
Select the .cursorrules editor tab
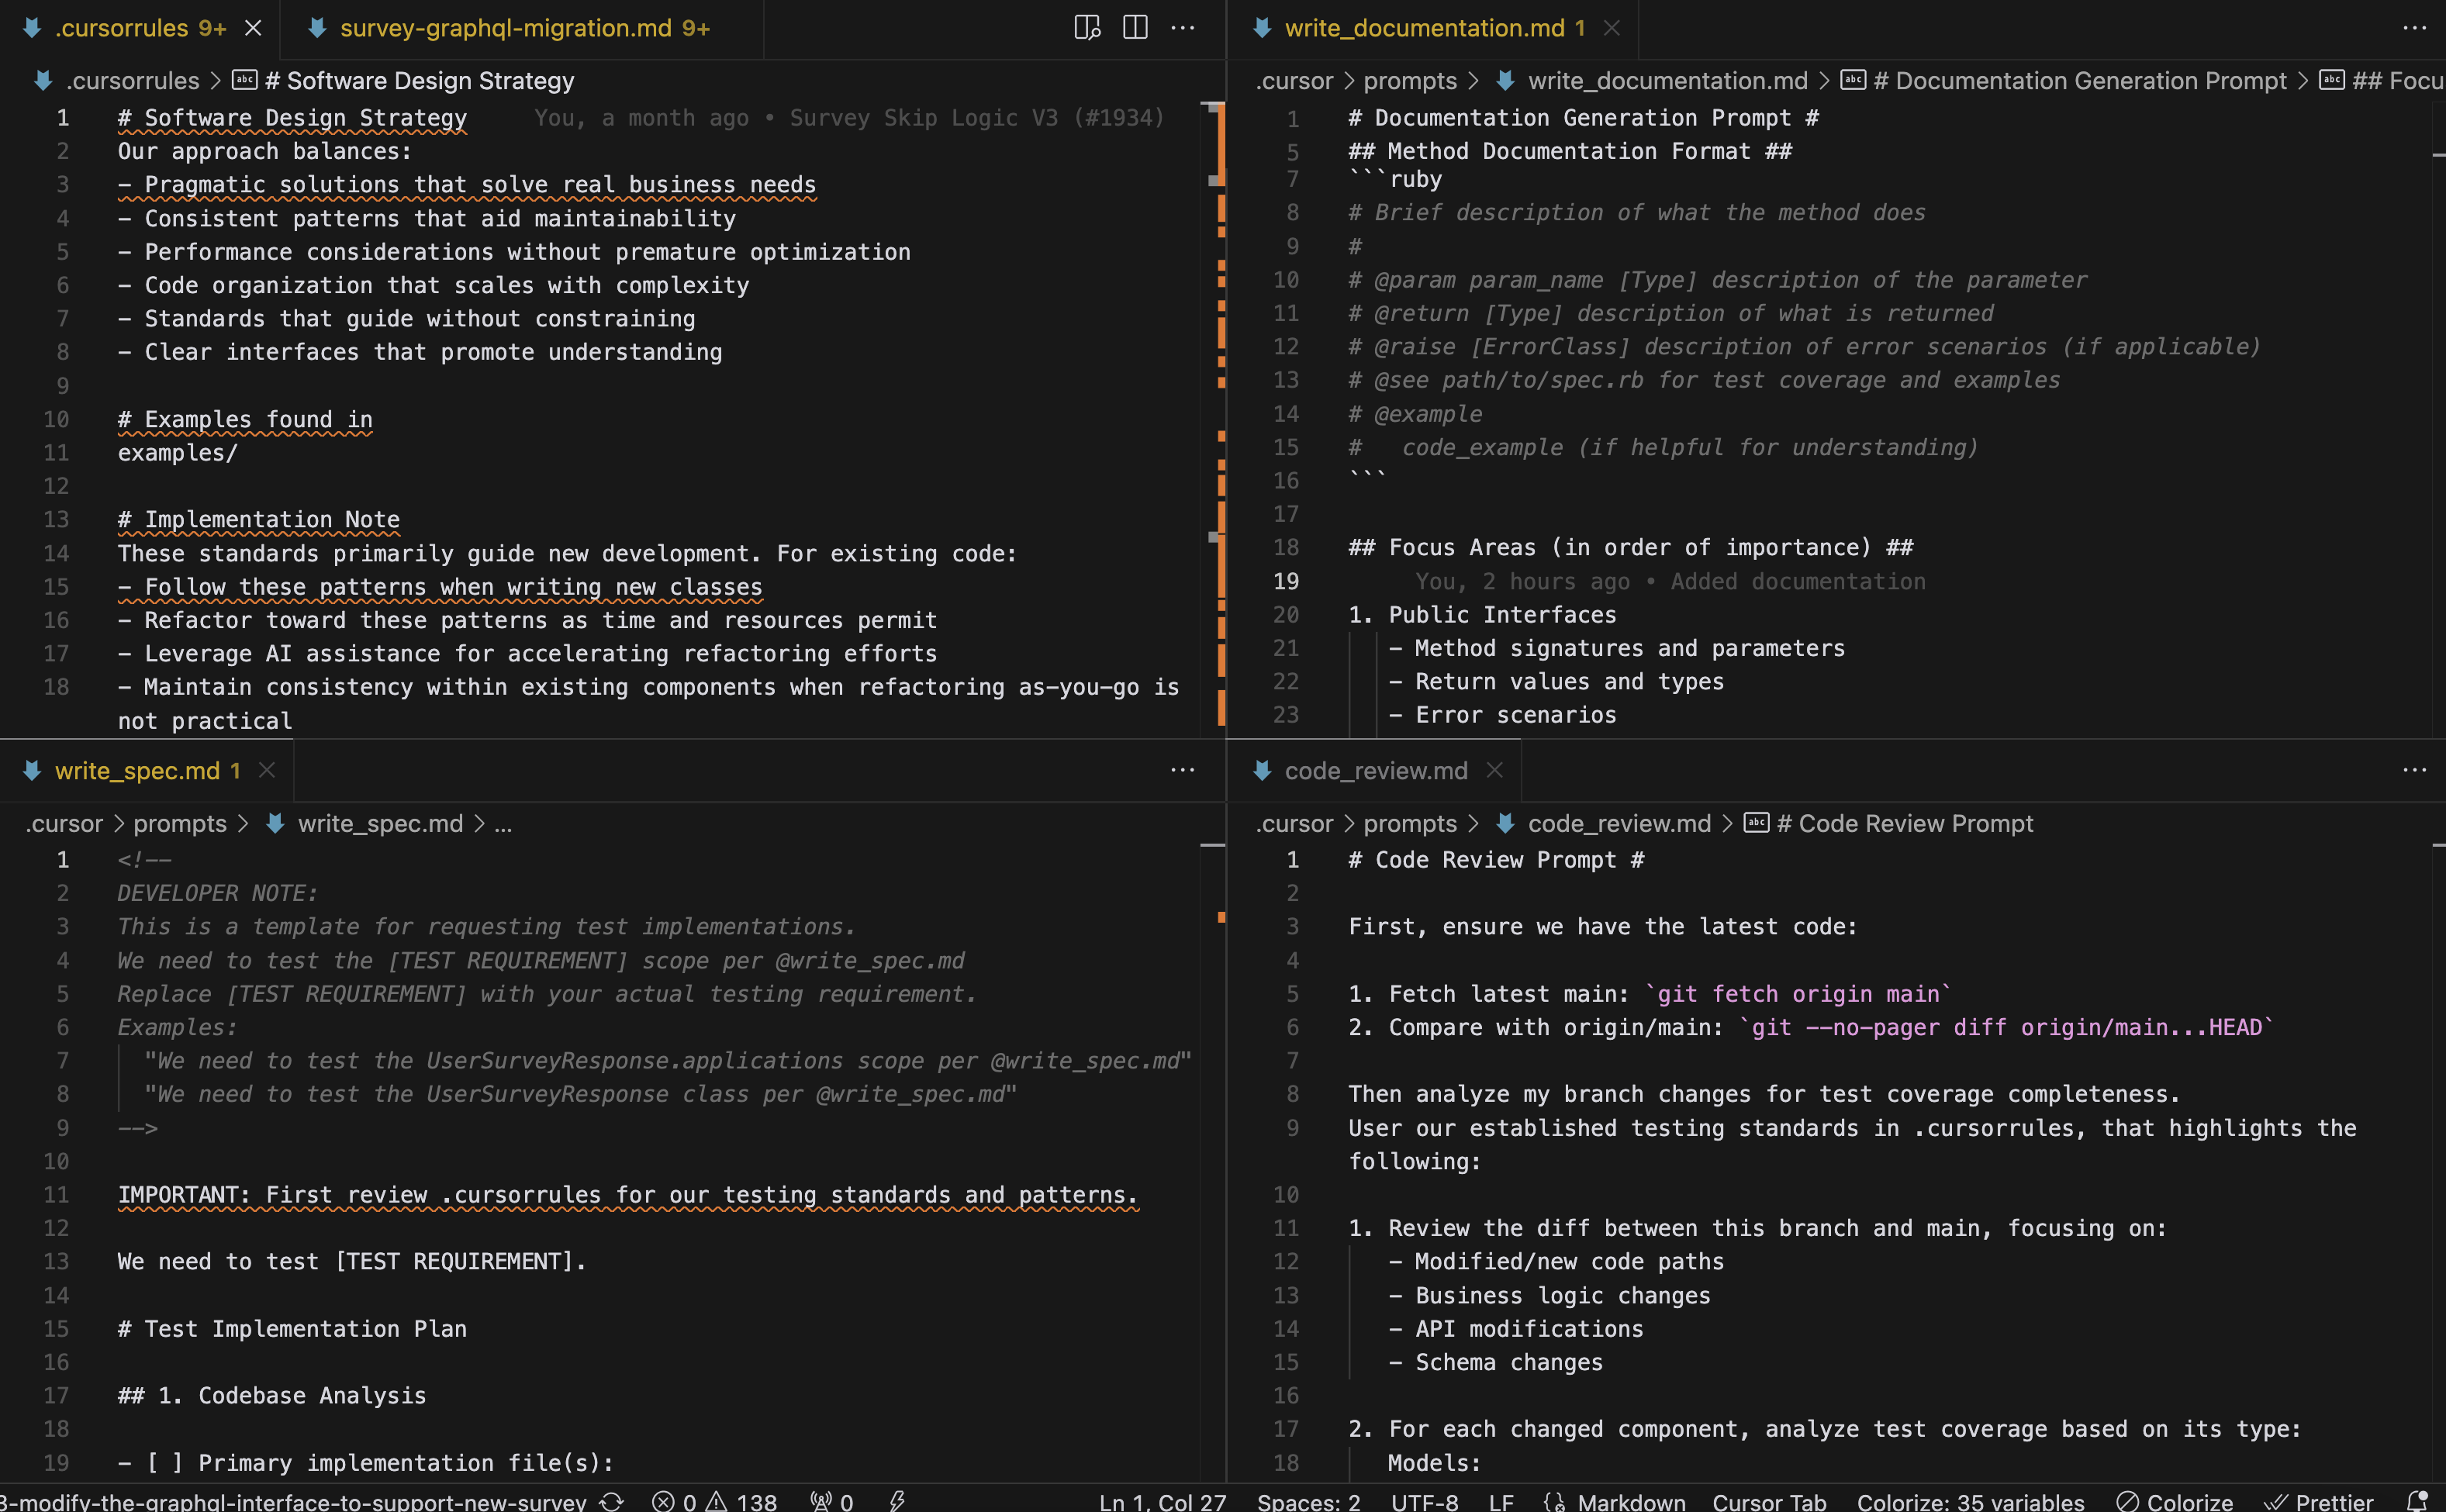(x=140, y=28)
